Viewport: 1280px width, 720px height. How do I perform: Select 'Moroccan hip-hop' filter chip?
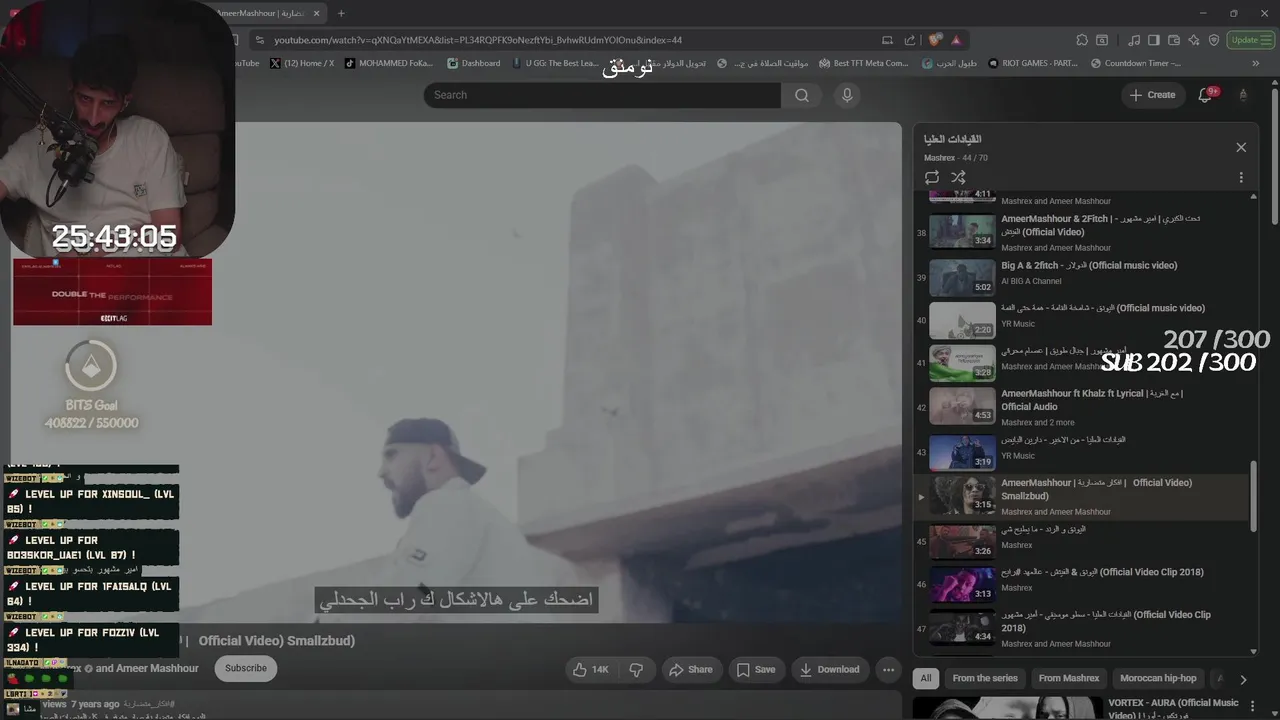[x=1158, y=678]
